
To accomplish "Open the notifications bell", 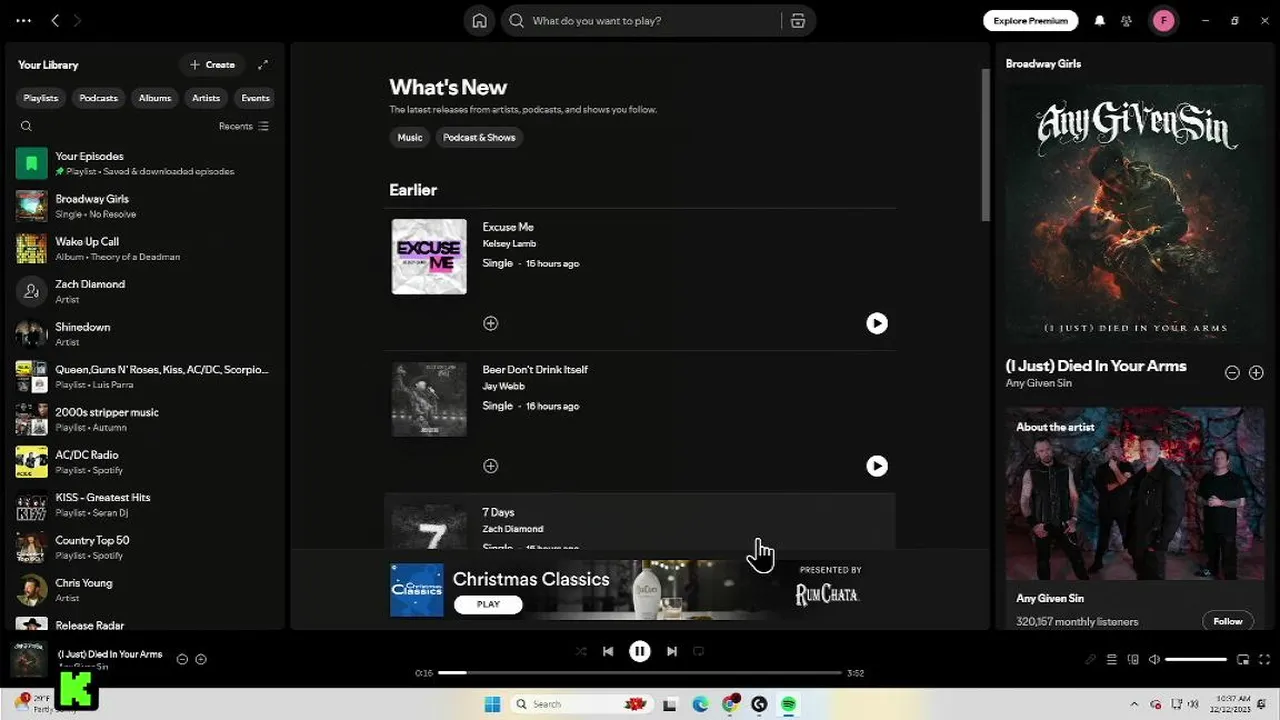I will pyautogui.click(x=1100, y=21).
